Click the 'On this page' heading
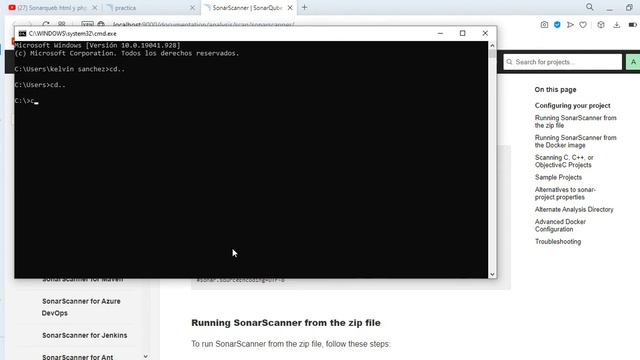 click(555, 89)
